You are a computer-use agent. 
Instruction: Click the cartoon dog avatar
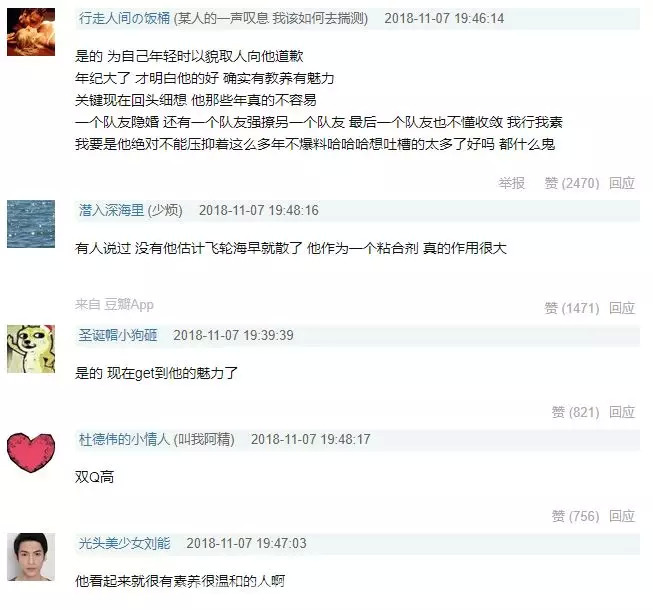31,349
